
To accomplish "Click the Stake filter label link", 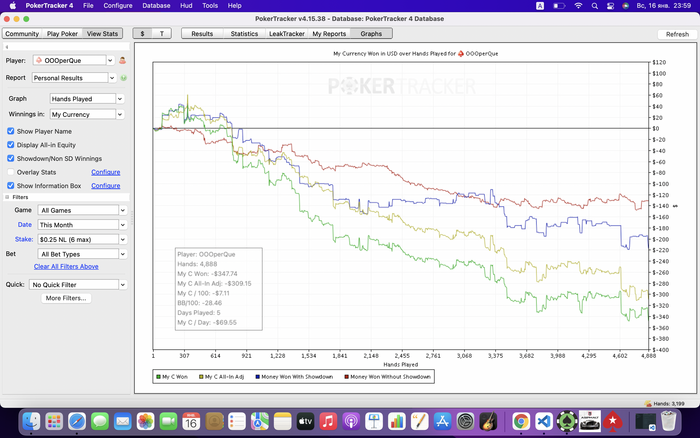I will [24, 239].
